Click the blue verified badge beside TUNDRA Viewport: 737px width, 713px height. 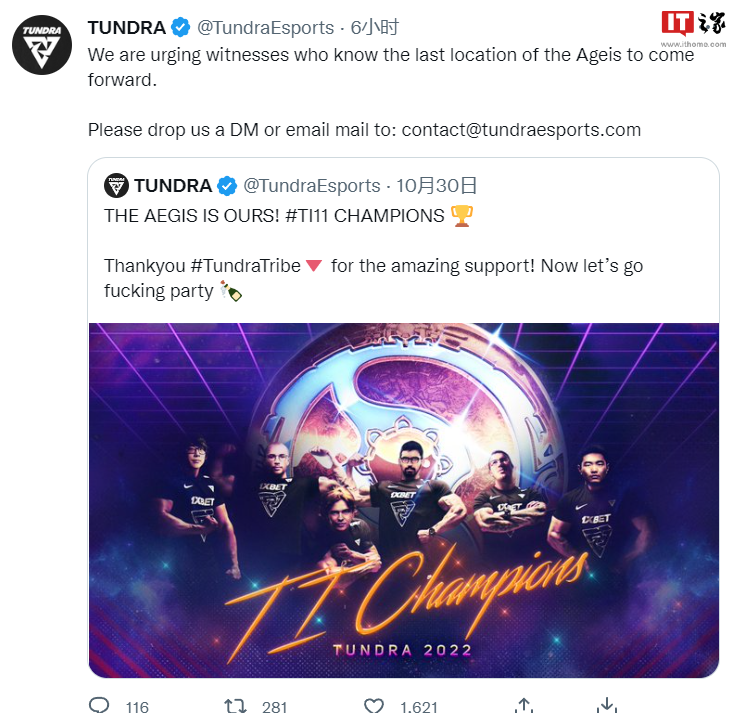(180, 27)
